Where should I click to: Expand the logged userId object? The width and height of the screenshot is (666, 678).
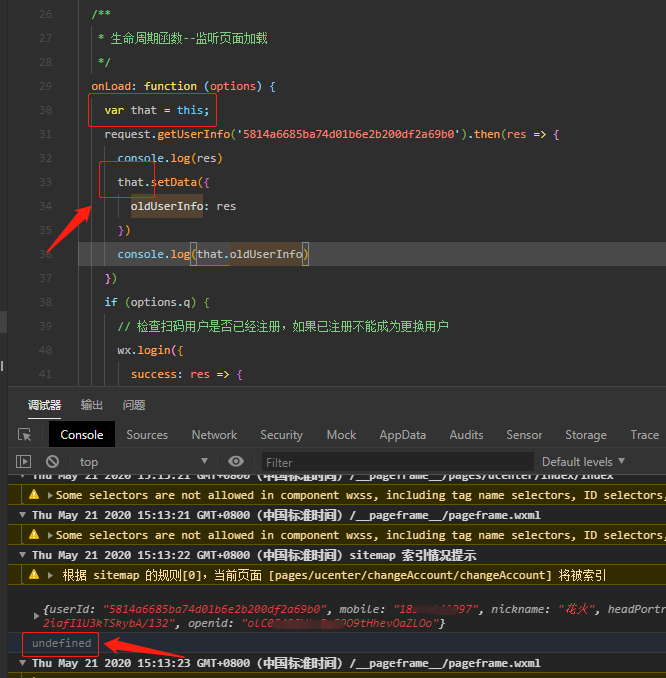coord(37,616)
